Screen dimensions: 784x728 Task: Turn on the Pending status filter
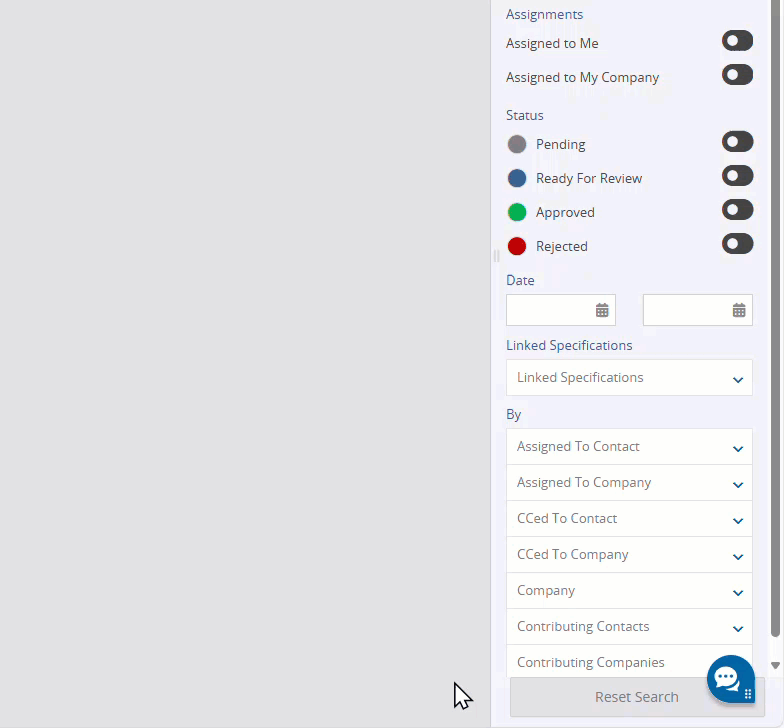(x=737, y=142)
